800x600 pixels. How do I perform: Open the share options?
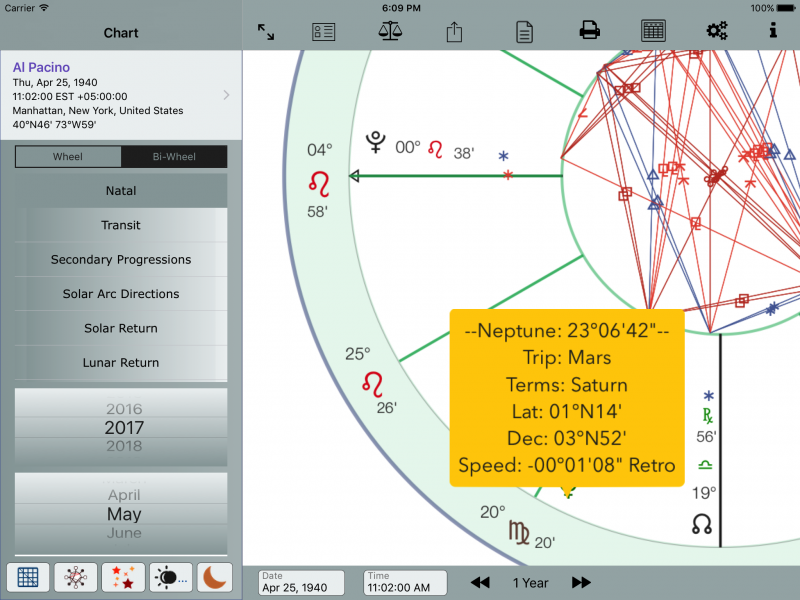pos(453,30)
